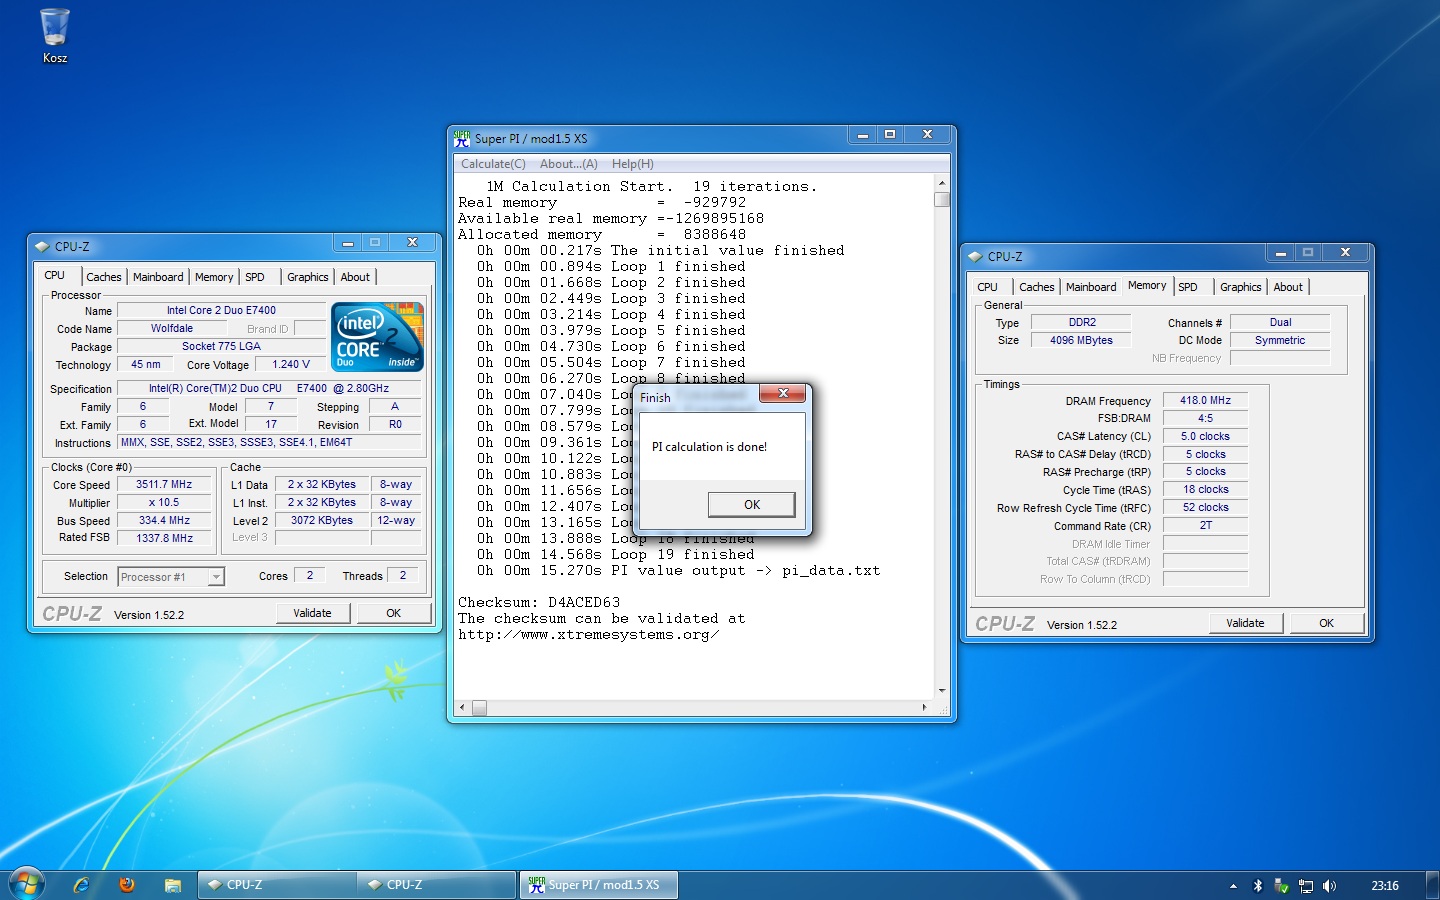The width and height of the screenshot is (1440, 900).
Task: Click the volume speaker tray icon
Action: tap(1329, 886)
